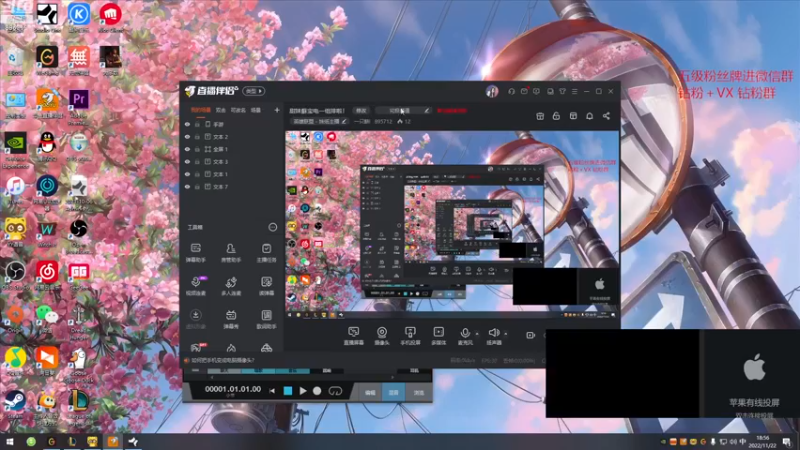The height and width of the screenshot is (450, 800).
Task: Toggle lock on the 全屏 1 layer
Action: click(197, 149)
